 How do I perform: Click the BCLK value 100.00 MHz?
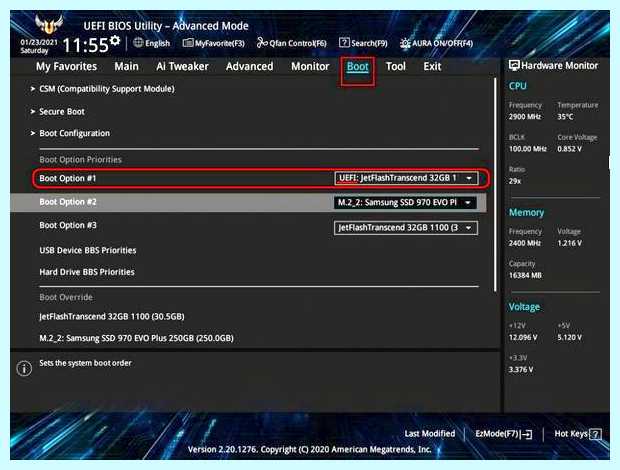pos(527,149)
